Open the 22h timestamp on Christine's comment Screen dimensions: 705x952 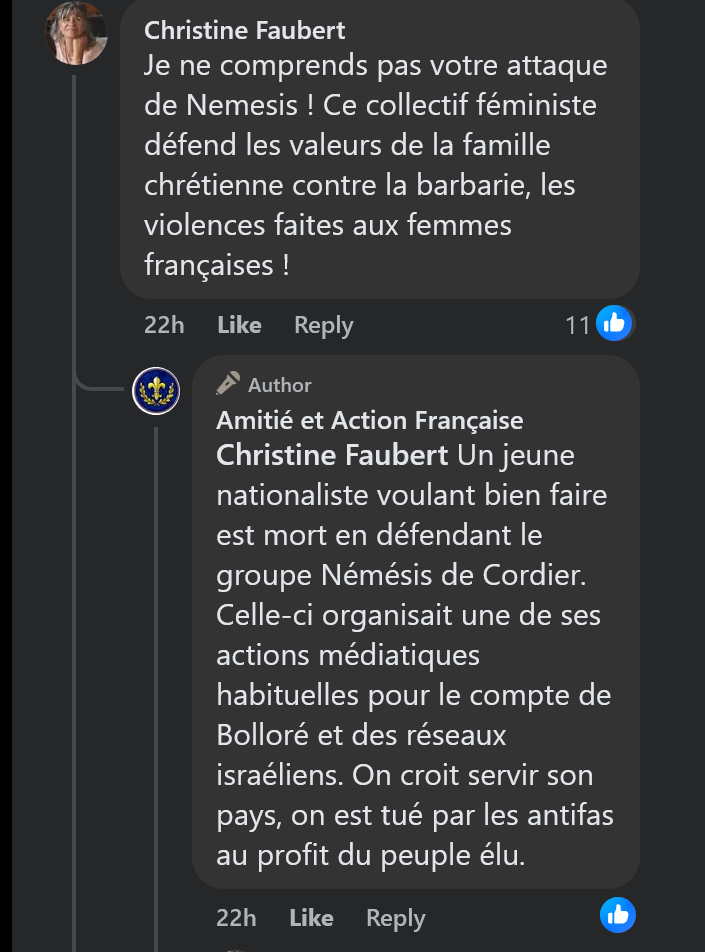point(164,325)
